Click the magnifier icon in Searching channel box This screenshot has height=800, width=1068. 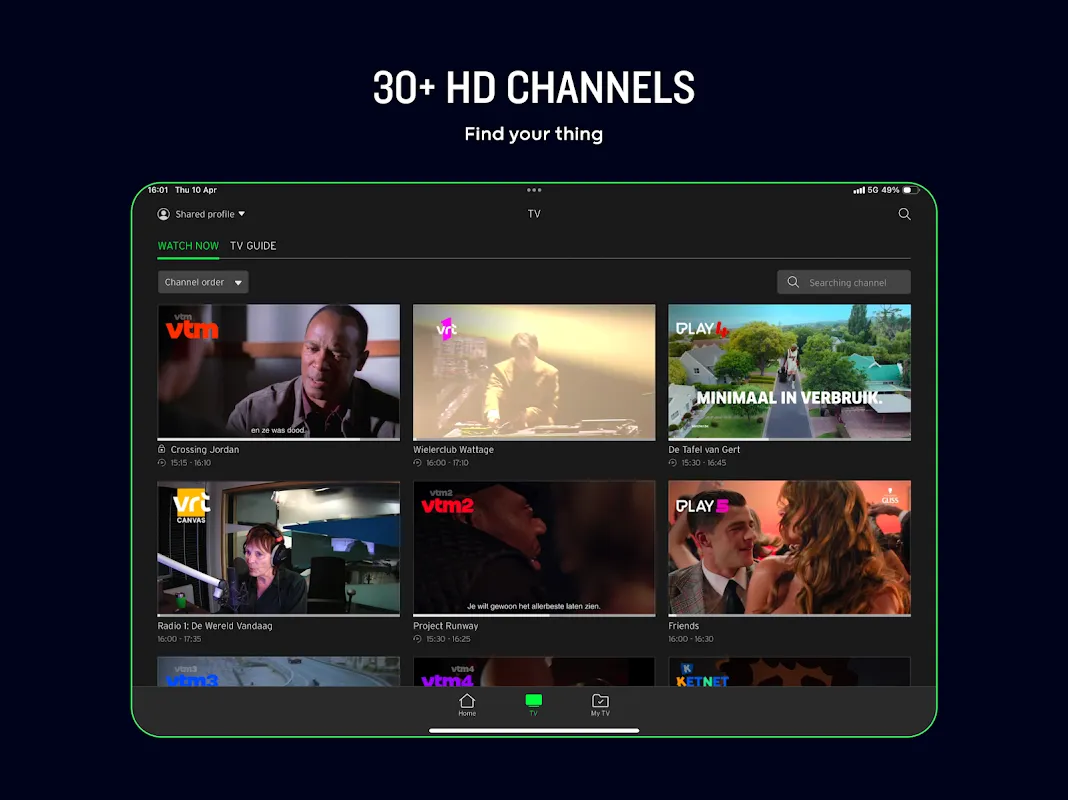[793, 282]
